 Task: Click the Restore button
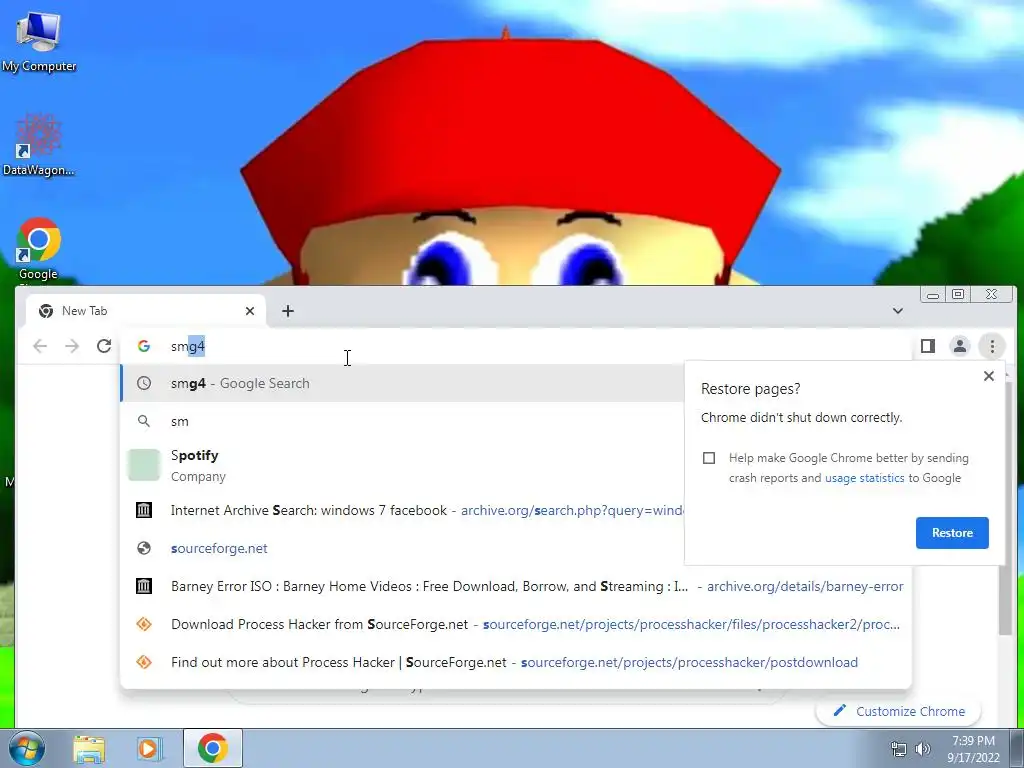coord(952,533)
